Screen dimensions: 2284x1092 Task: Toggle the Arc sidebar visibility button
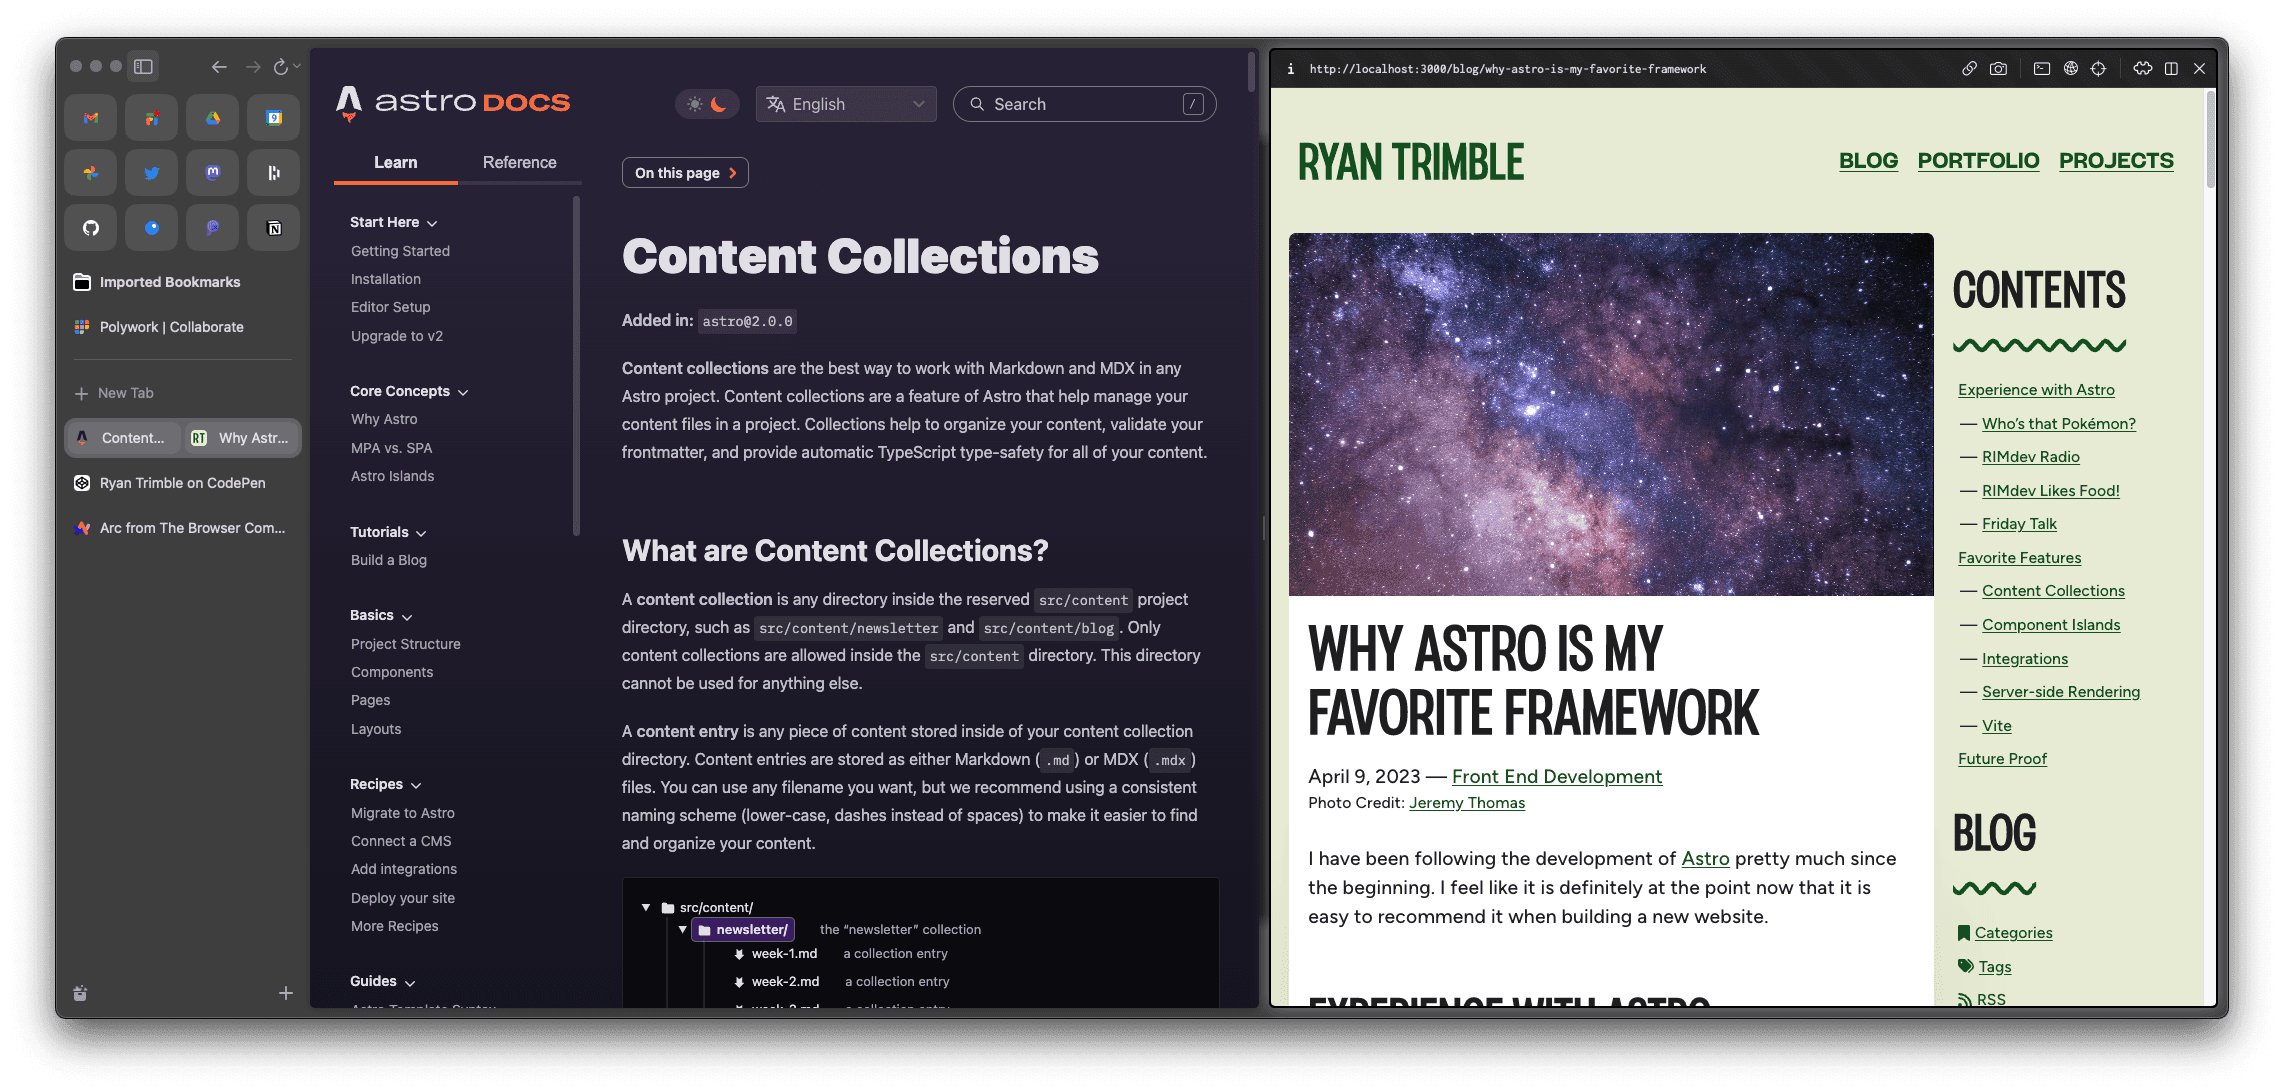(143, 66)
